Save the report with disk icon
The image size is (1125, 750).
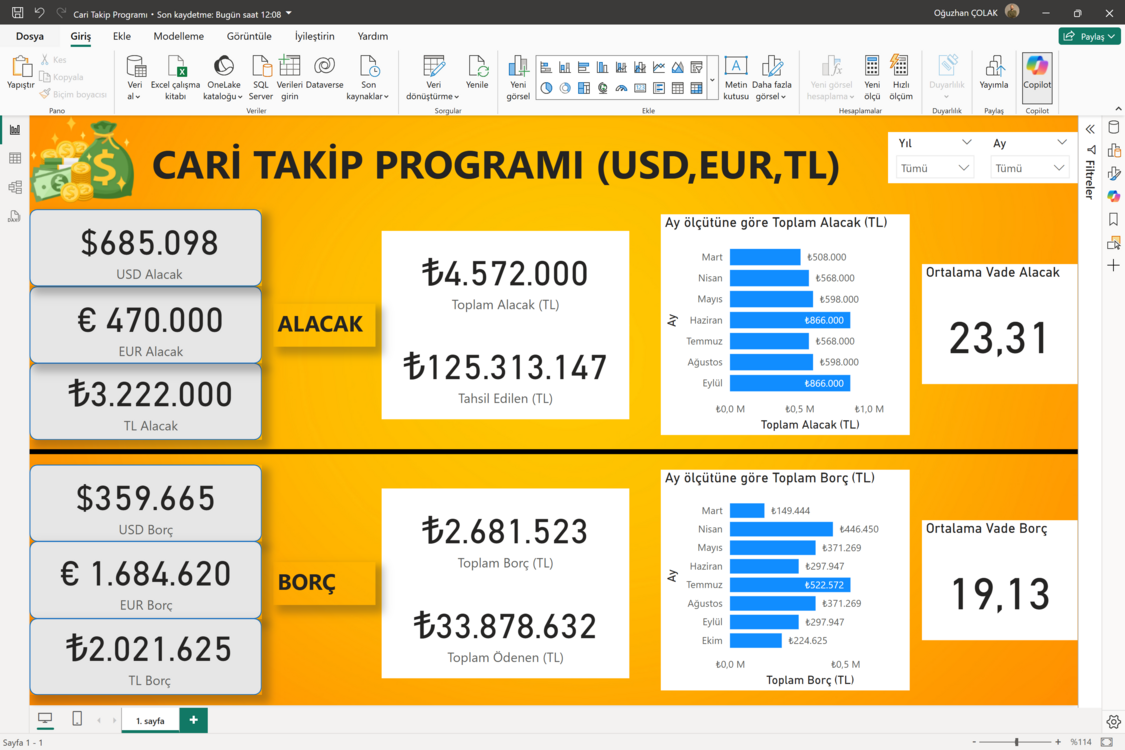pos(17,13)
